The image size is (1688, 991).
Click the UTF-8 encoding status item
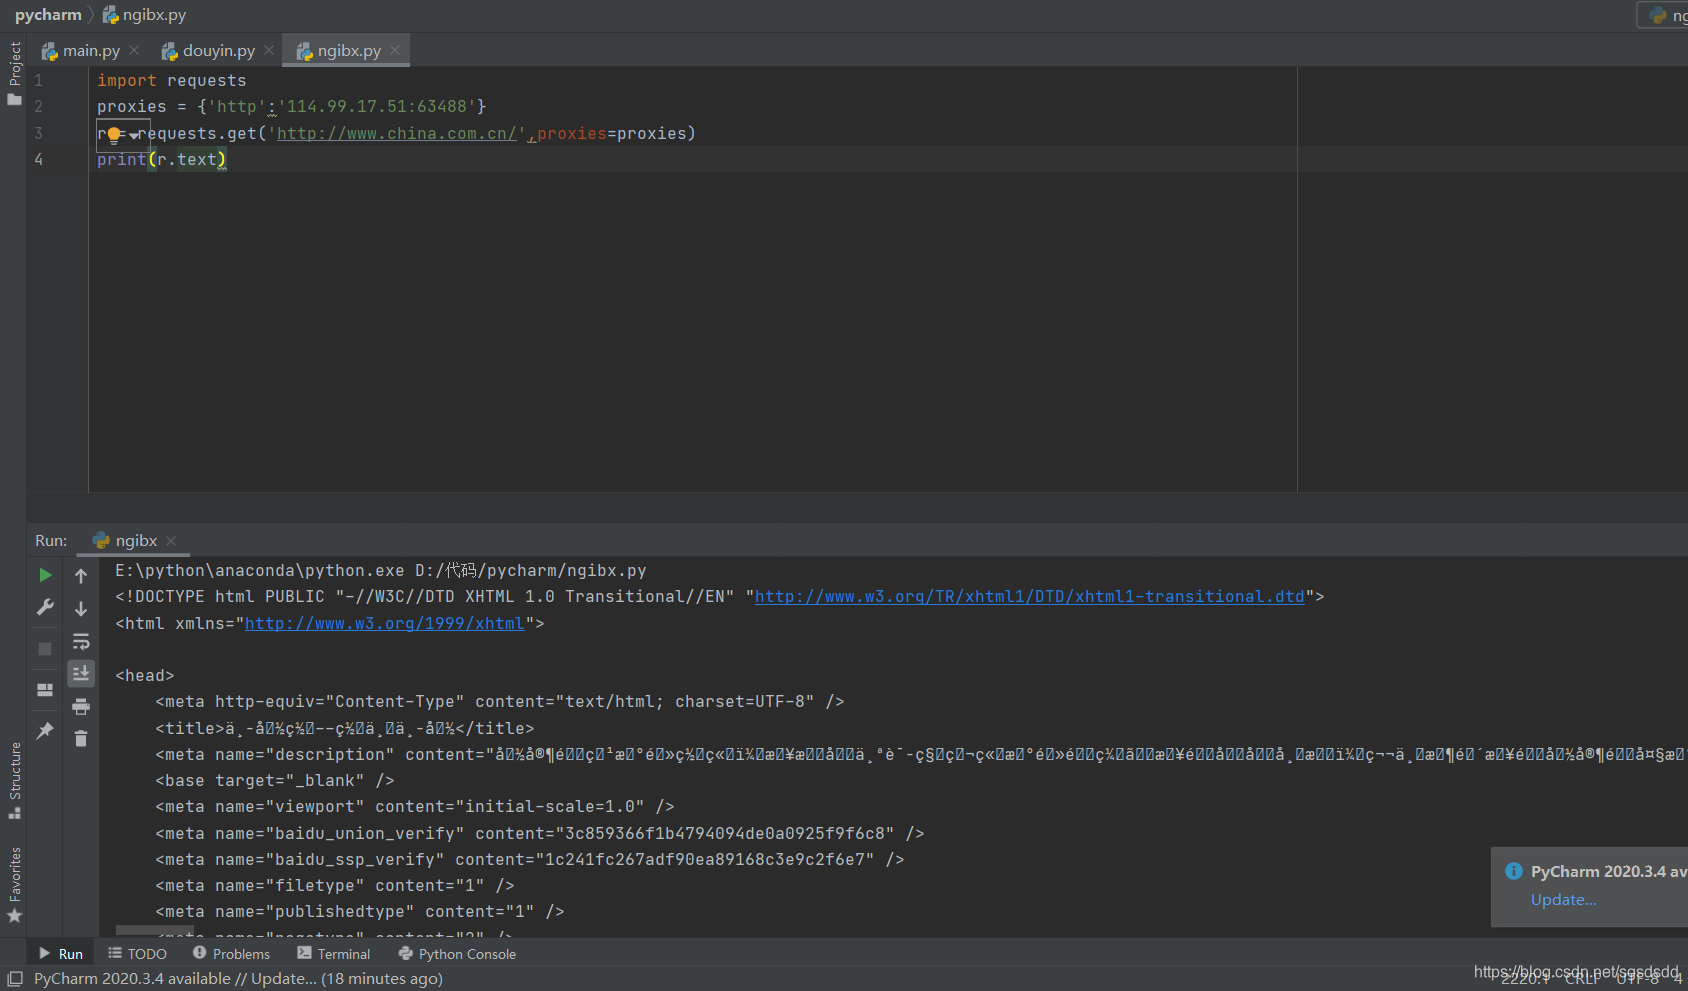point(1637,979)
